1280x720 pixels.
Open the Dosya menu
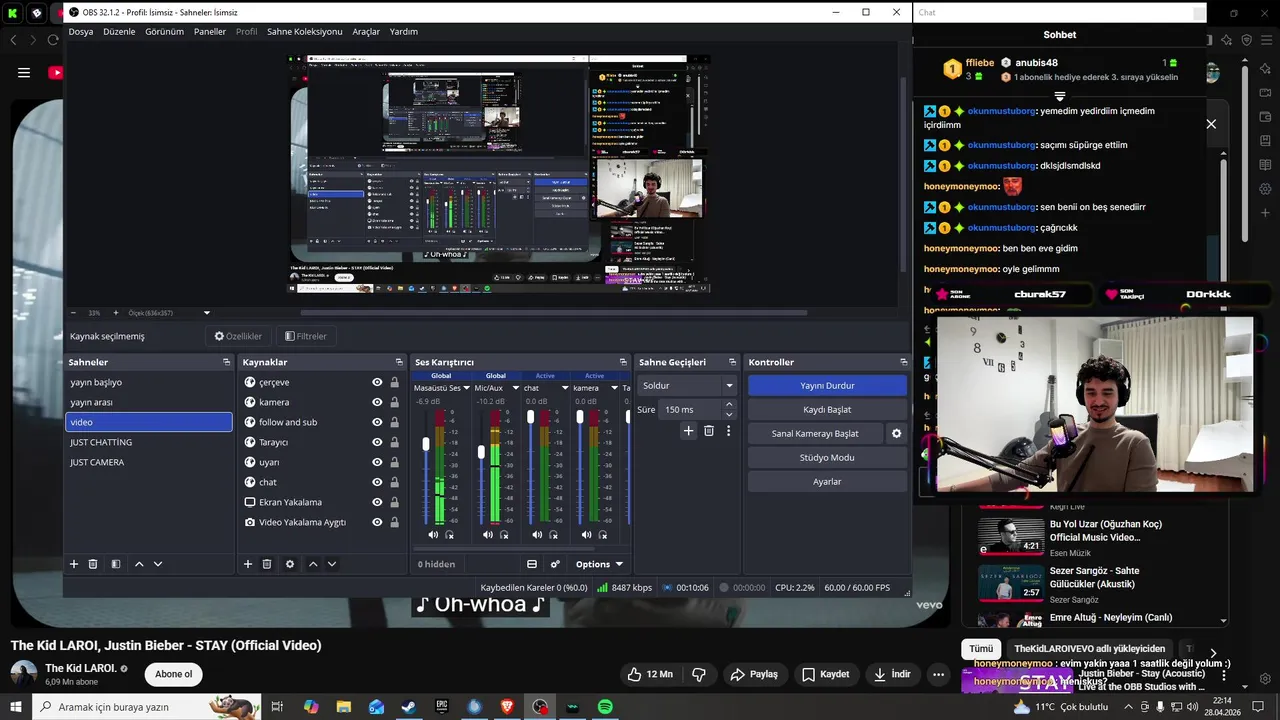click(81, 31)
